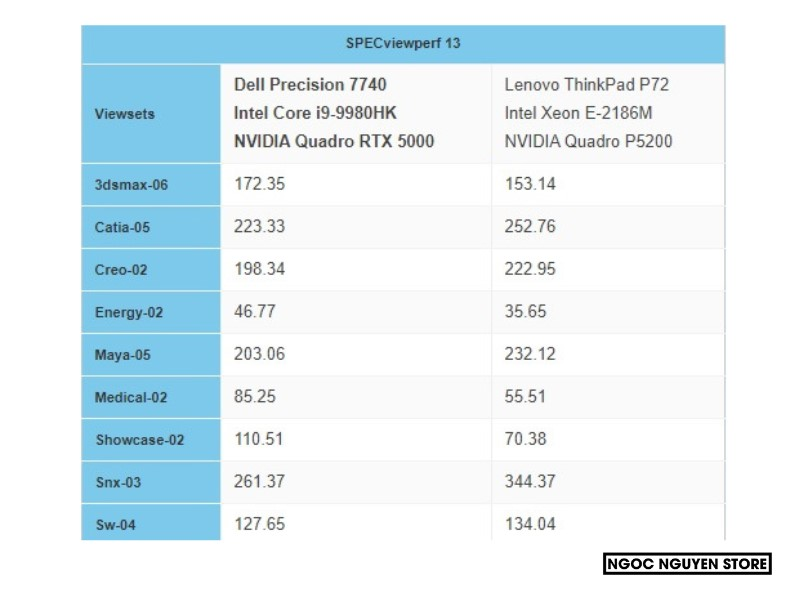The height and width of the screenshot is (600, 800).
Task: Select the Dell Snx-03 value 261.37
Action: (259, 482)
